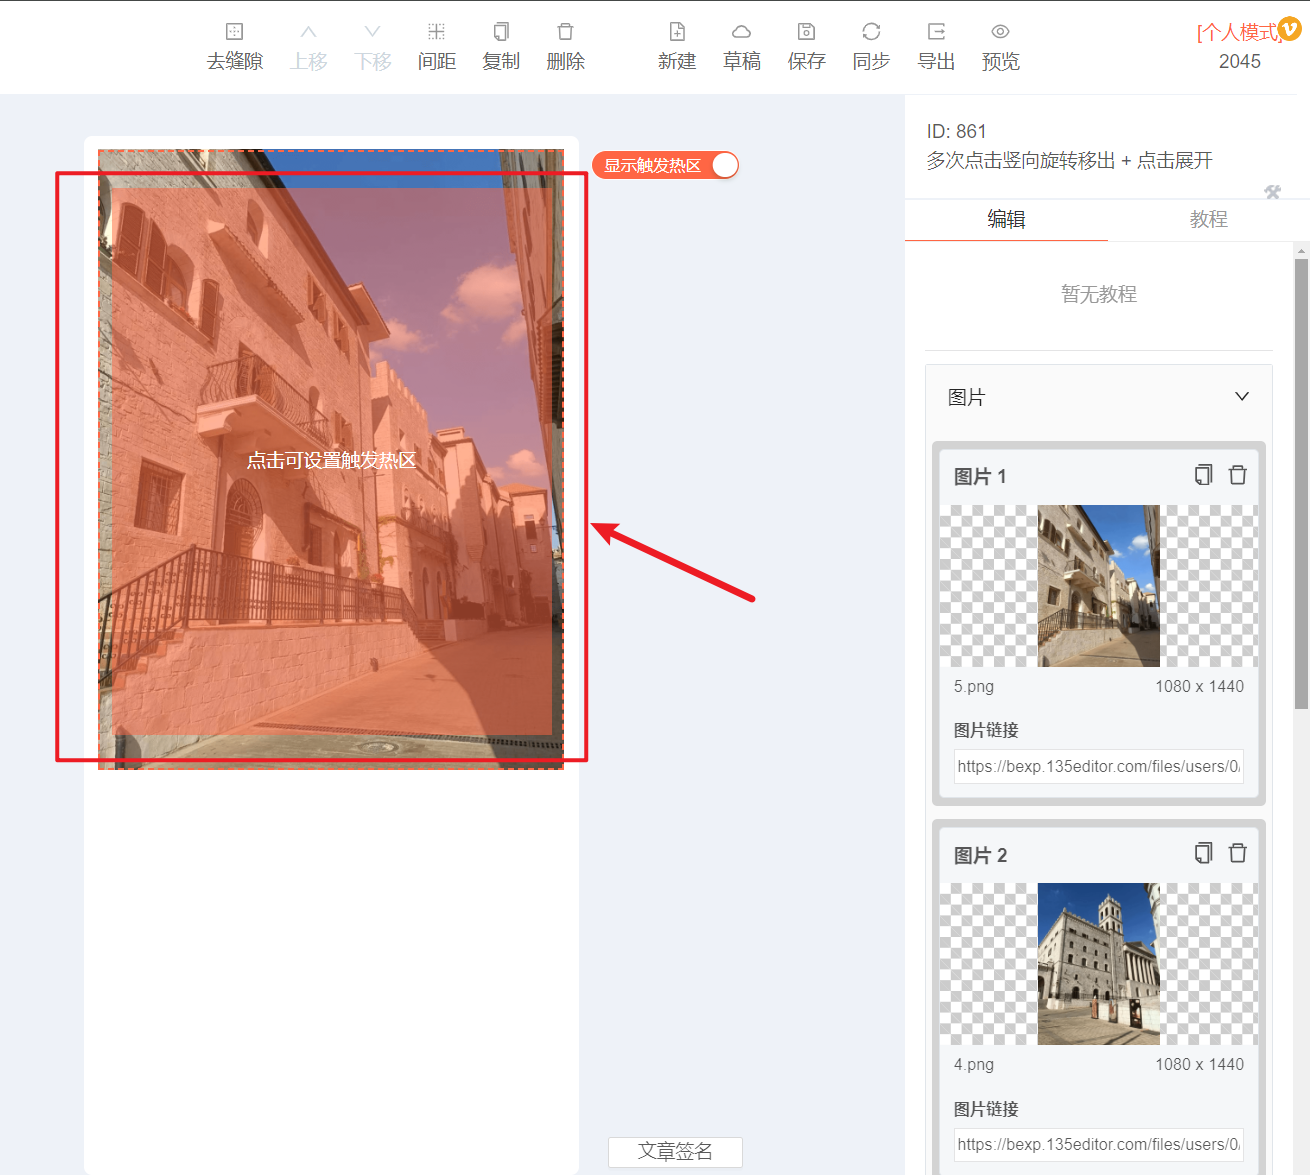Click the 图片 2 thumbnail preview

tap(1098, 964)
